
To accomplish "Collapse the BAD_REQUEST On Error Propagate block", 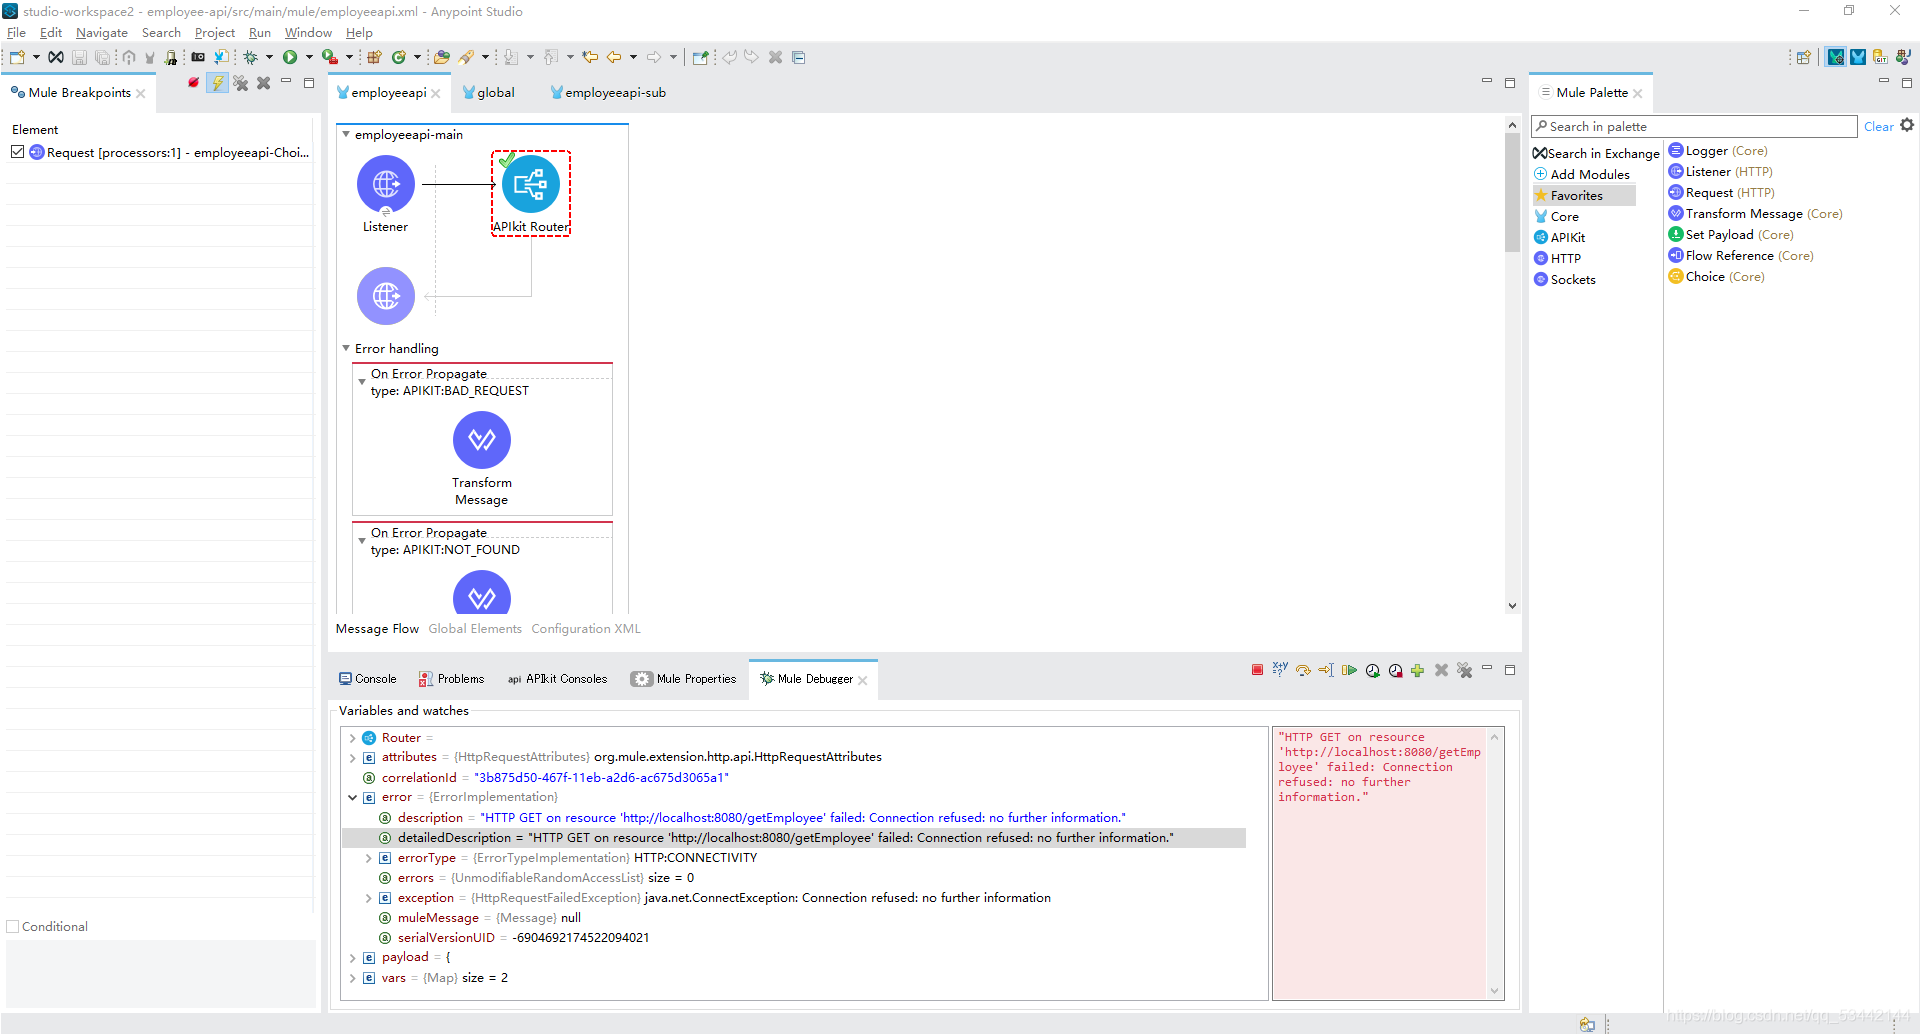I will 362,382.
